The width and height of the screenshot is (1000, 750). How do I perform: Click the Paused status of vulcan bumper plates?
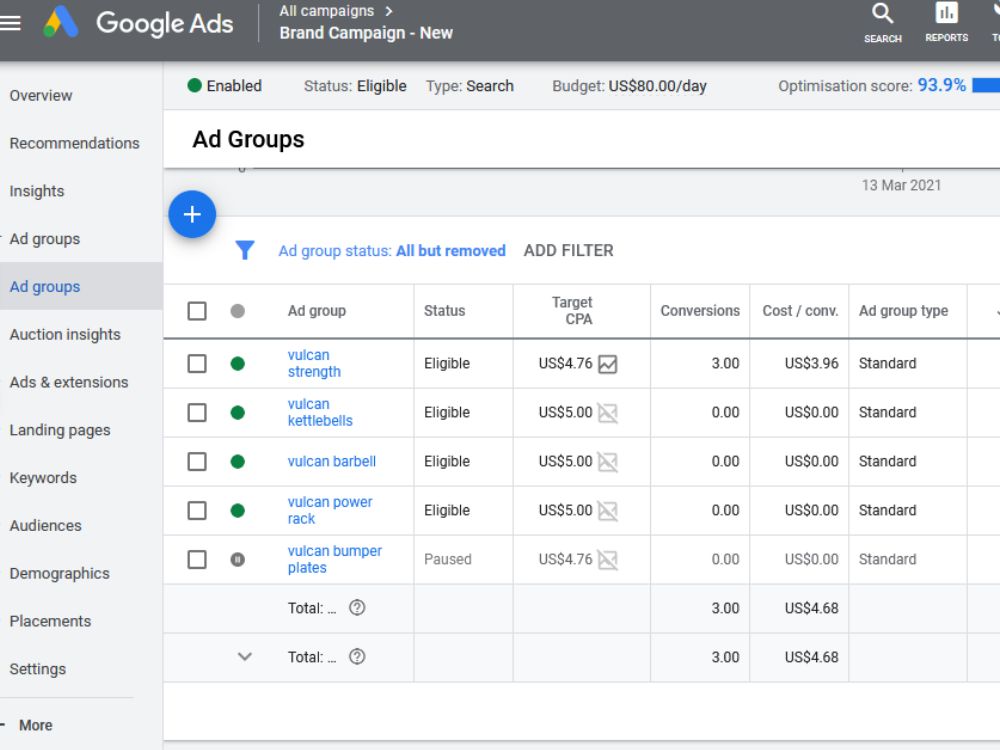[448, 559]
